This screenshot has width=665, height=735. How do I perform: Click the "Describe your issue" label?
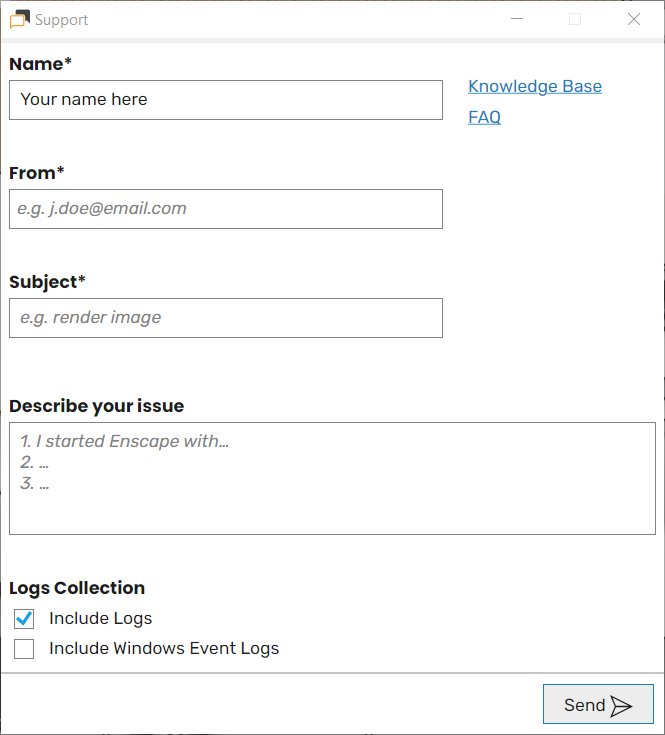point(97,406)
